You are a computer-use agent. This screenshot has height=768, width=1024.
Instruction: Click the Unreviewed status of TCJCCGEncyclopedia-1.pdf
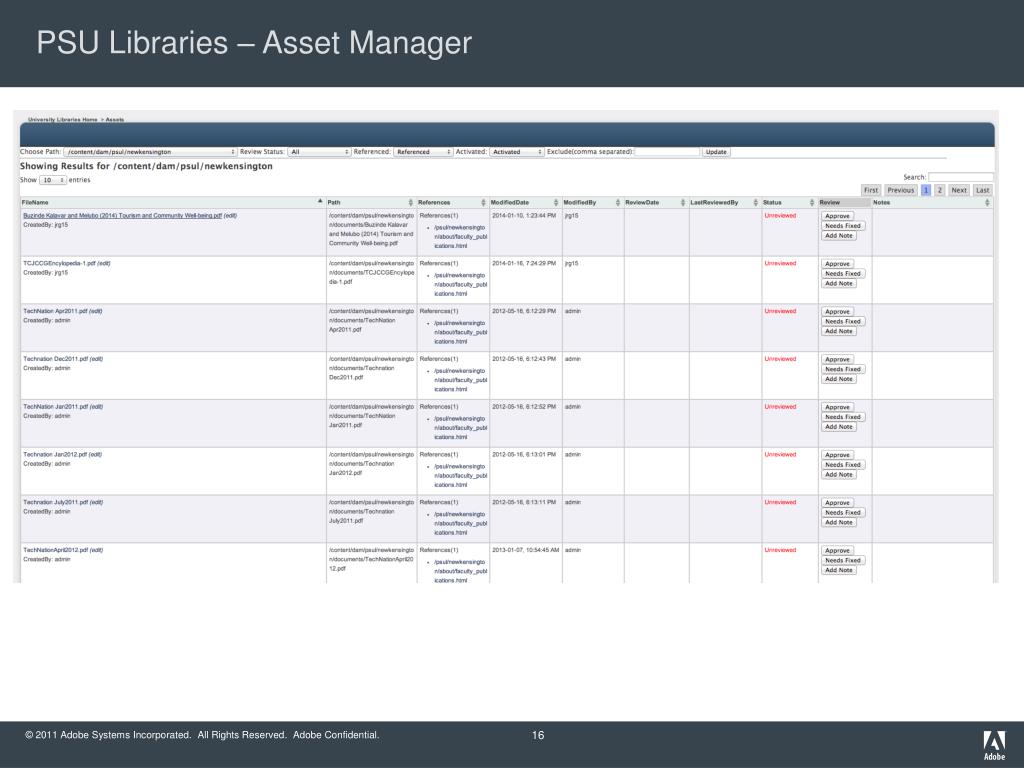click(780, 263)
